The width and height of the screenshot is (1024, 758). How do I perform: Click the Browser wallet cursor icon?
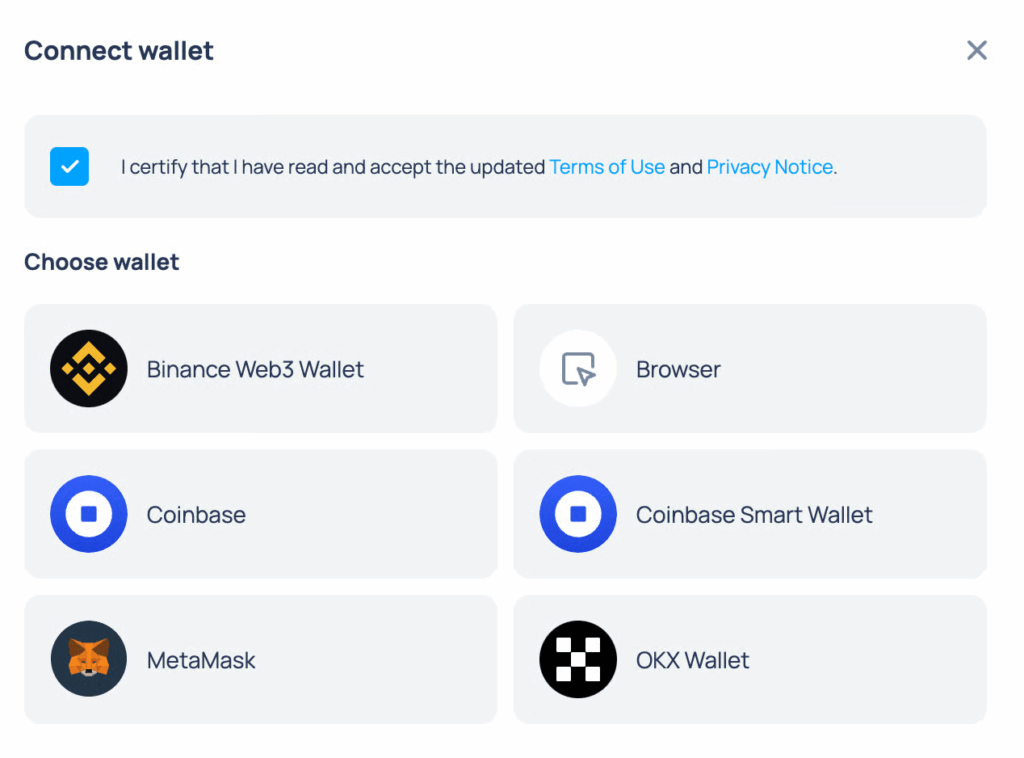click(x=578, y=369)
